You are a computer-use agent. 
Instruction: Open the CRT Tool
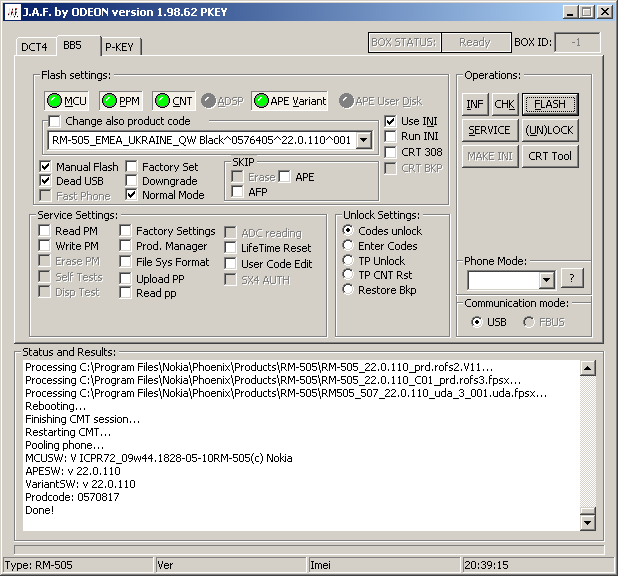(550, 156)
